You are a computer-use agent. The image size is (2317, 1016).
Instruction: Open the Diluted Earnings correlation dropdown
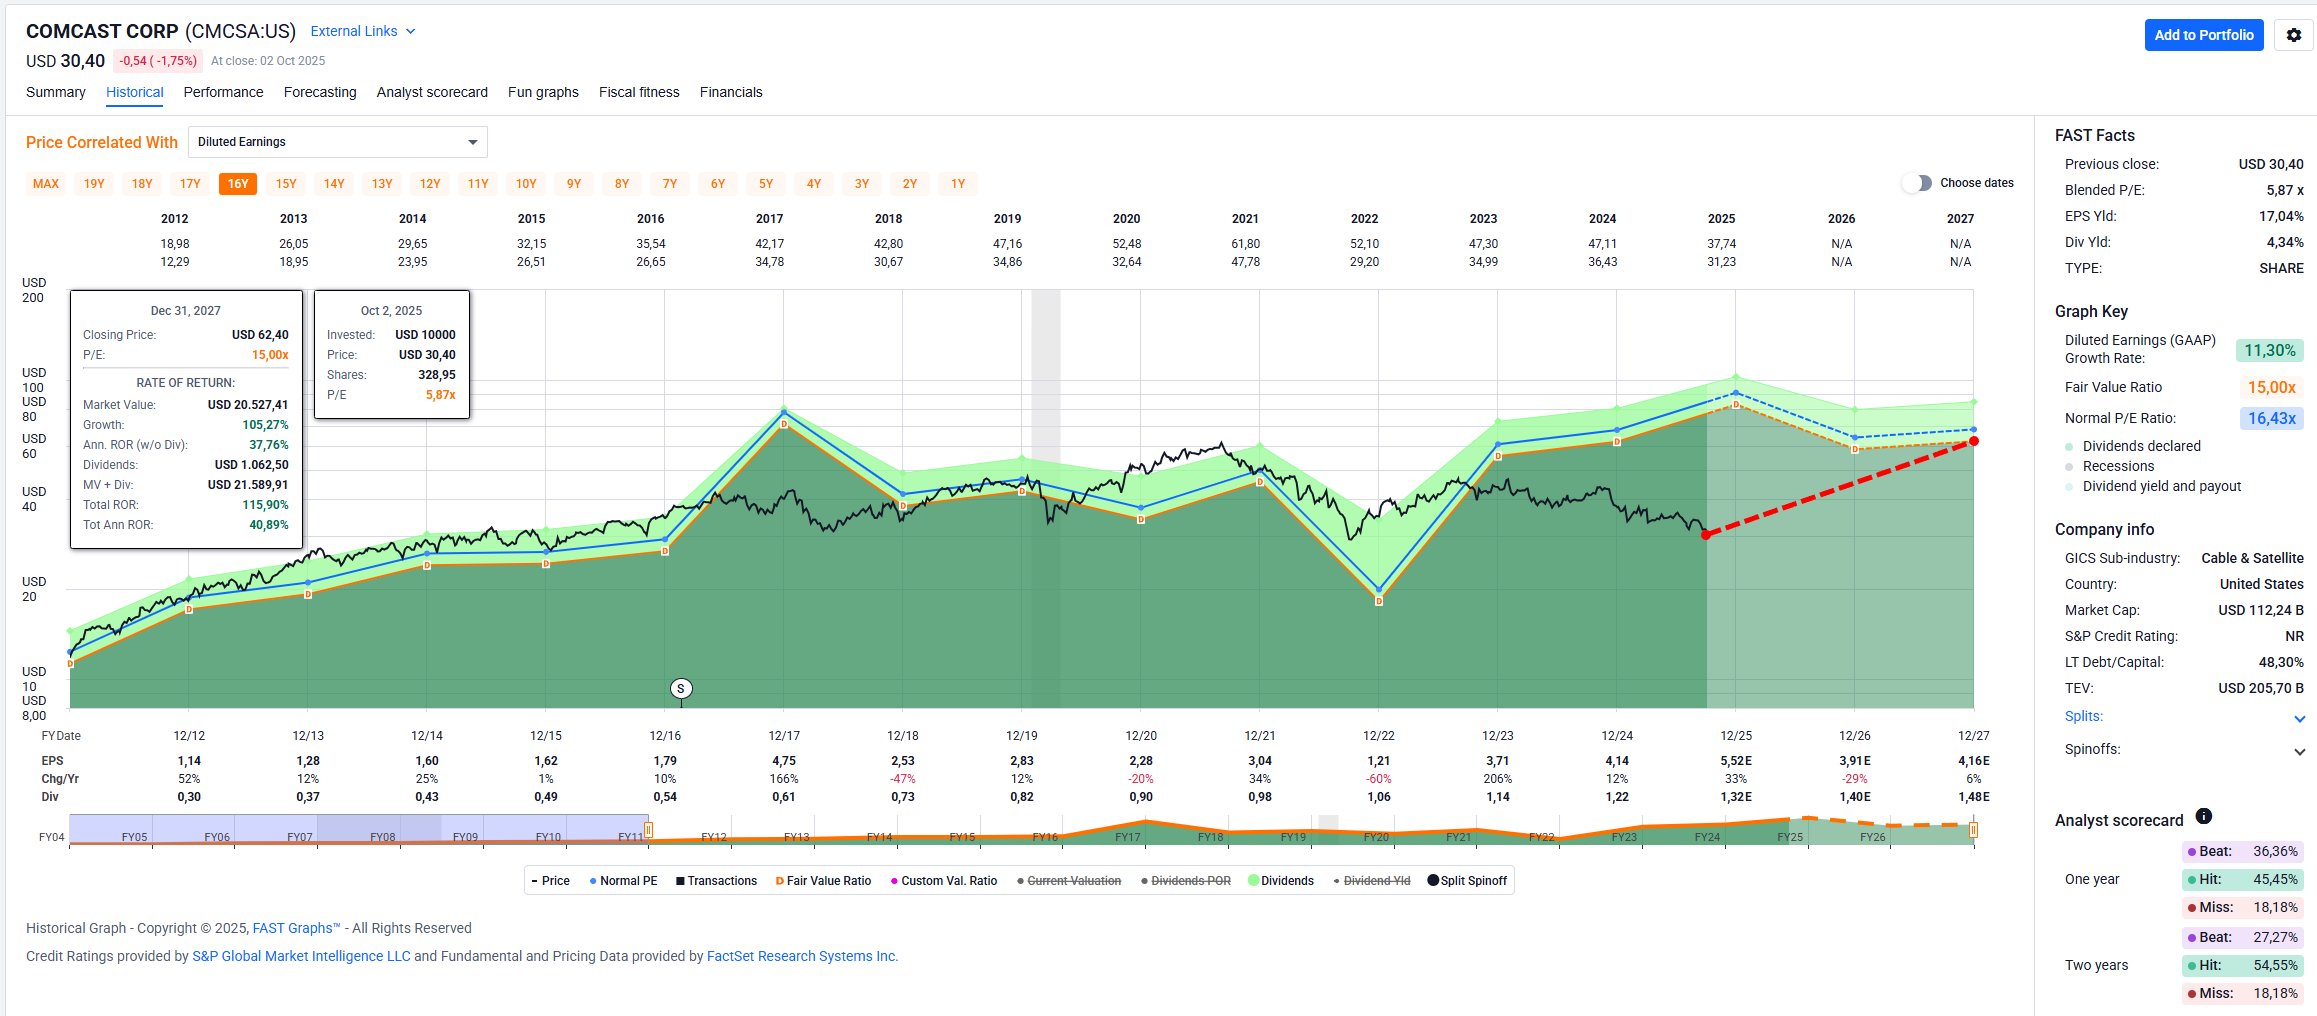pyautogui.click(x=338, y=142)
